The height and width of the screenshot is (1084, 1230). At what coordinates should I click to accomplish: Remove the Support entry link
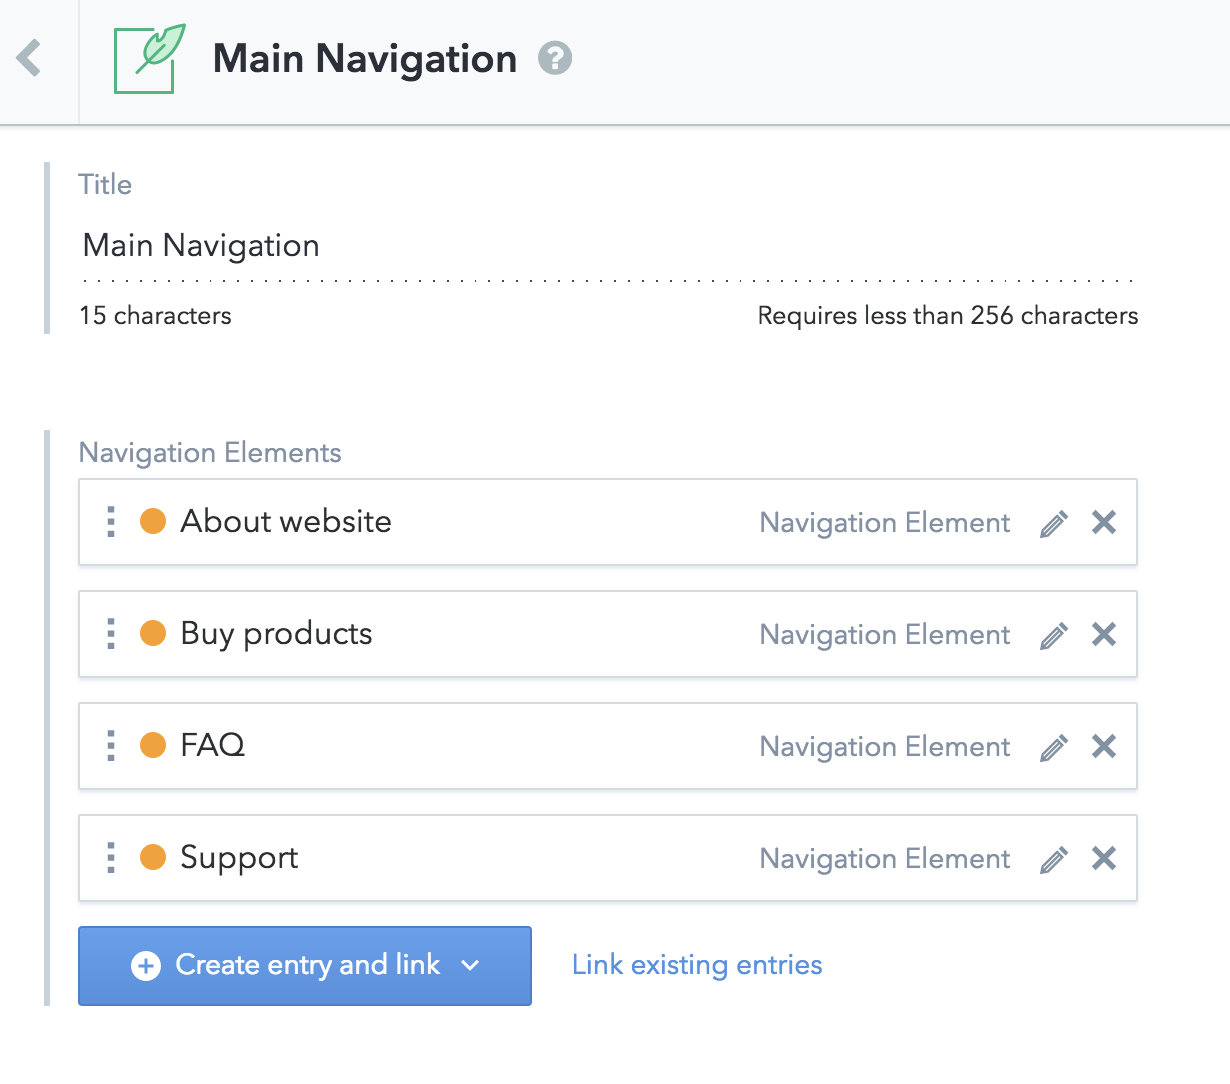(1104, 858)
